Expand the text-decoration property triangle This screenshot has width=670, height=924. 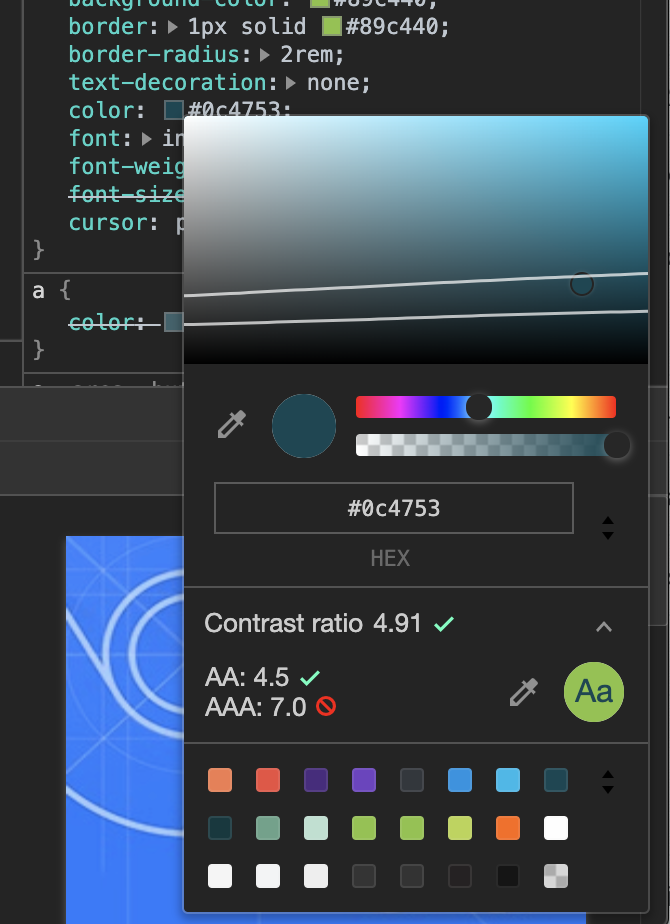tap(291, 82)
